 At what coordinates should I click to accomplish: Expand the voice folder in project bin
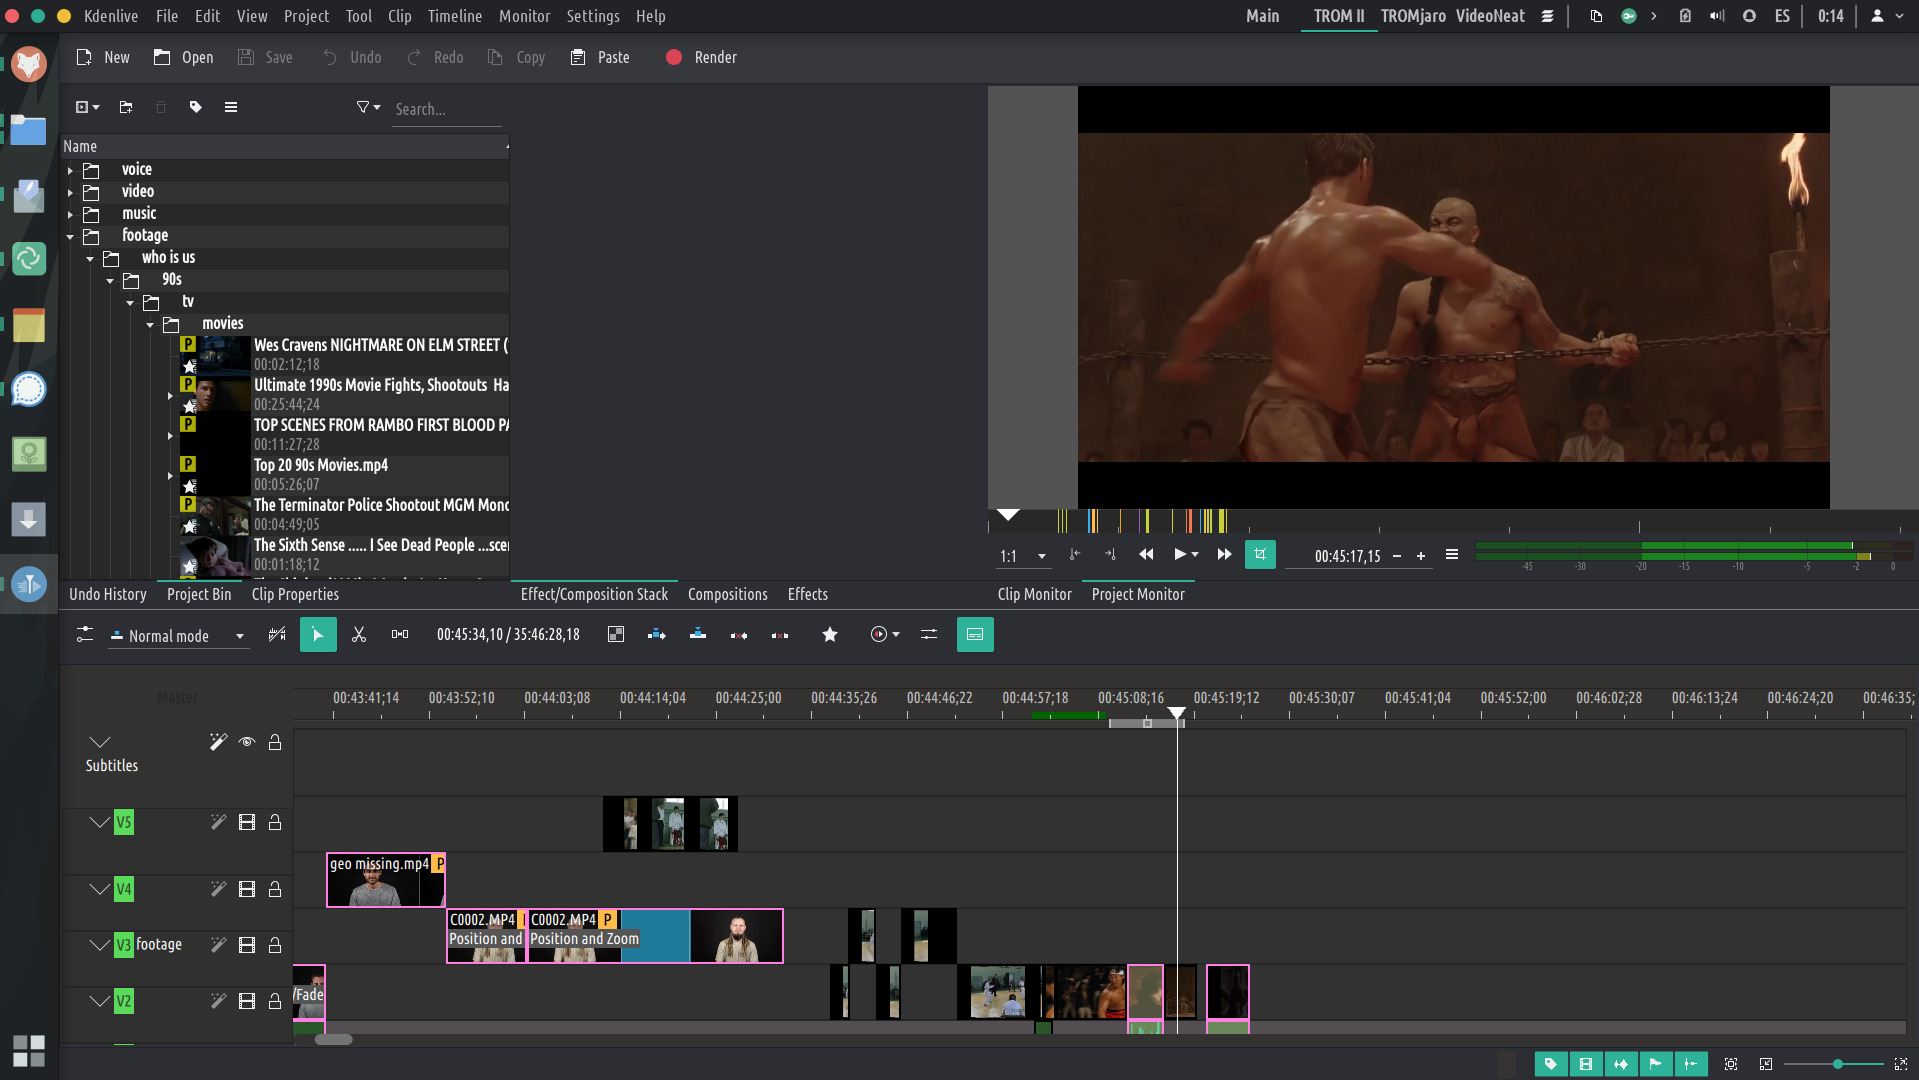point(70,170)
